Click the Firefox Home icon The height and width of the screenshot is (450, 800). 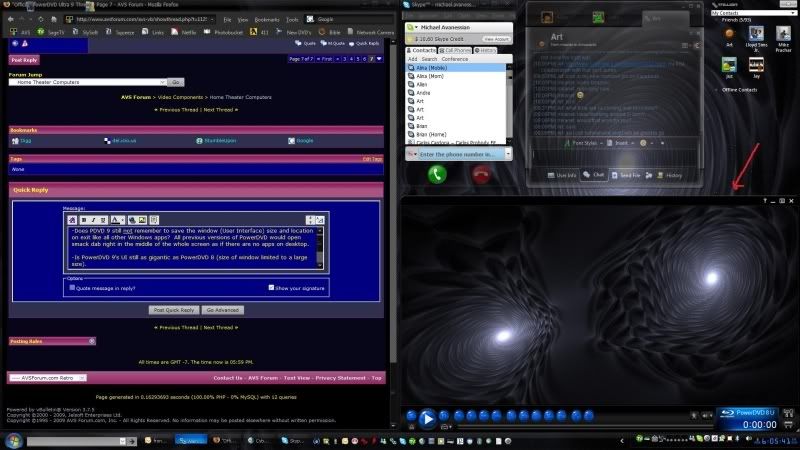click(54, 19)
